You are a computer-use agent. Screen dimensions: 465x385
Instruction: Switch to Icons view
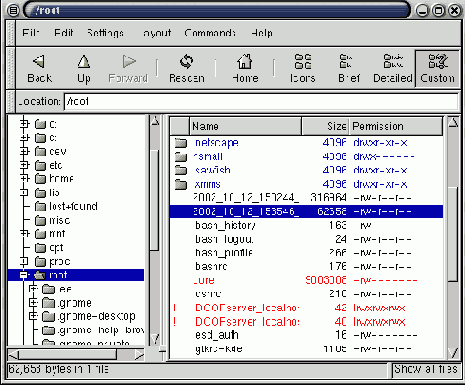click(303, 69)
